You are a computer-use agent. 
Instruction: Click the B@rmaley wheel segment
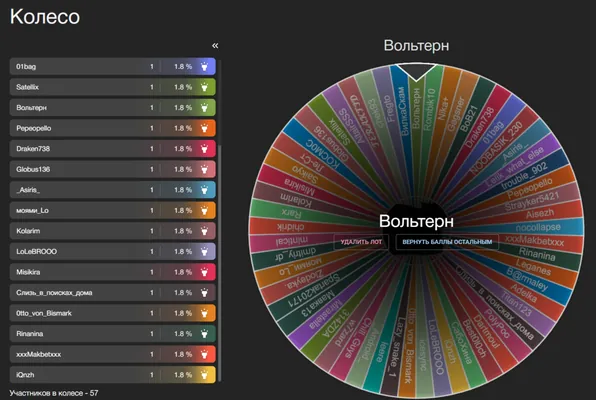527,279
